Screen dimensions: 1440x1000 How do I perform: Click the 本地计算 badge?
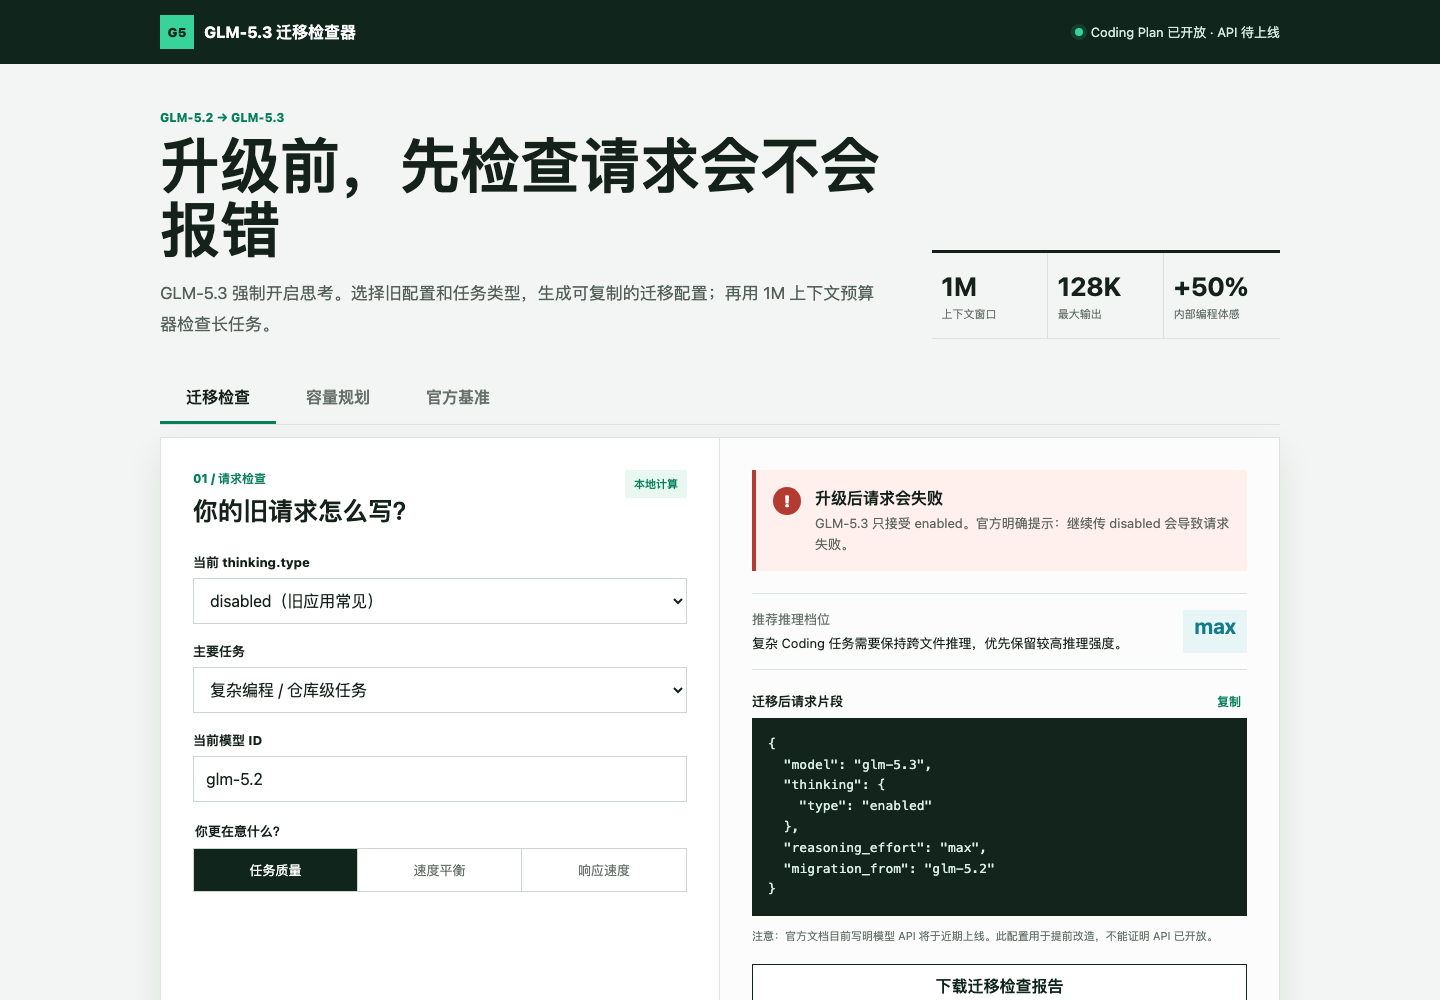tap(656, 484)
